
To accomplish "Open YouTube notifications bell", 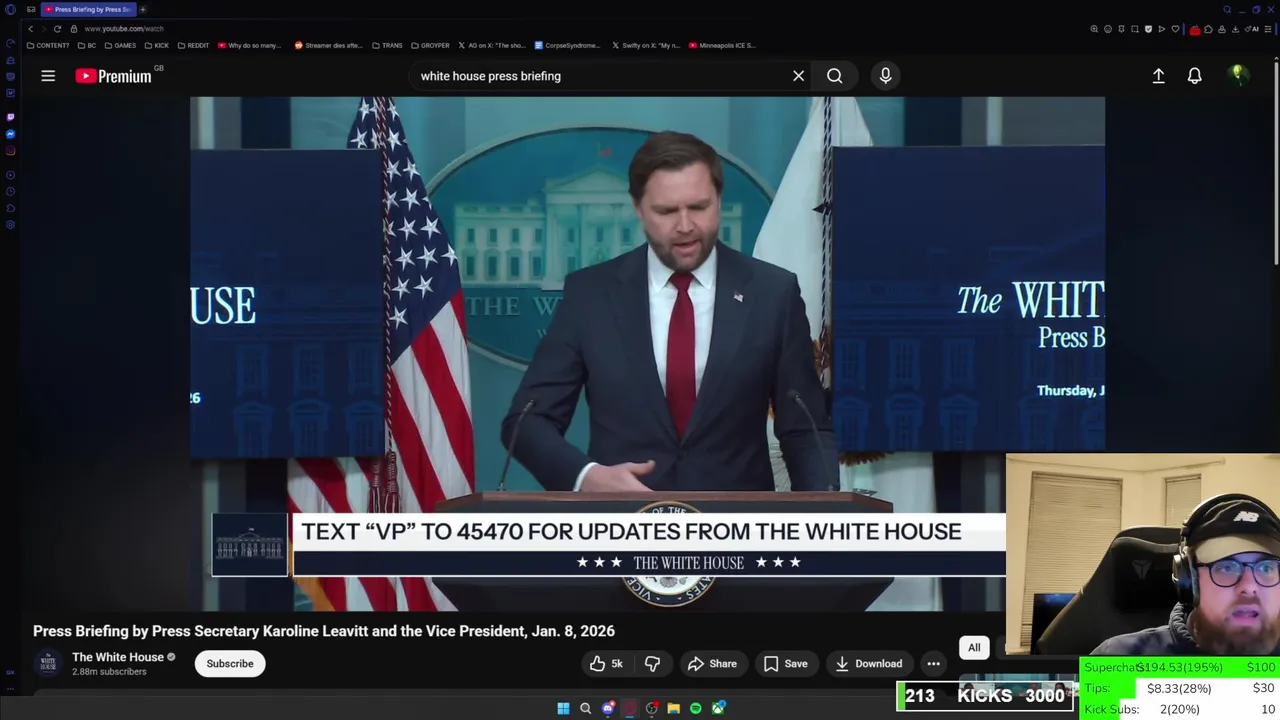I will [x=1194, y=76].
